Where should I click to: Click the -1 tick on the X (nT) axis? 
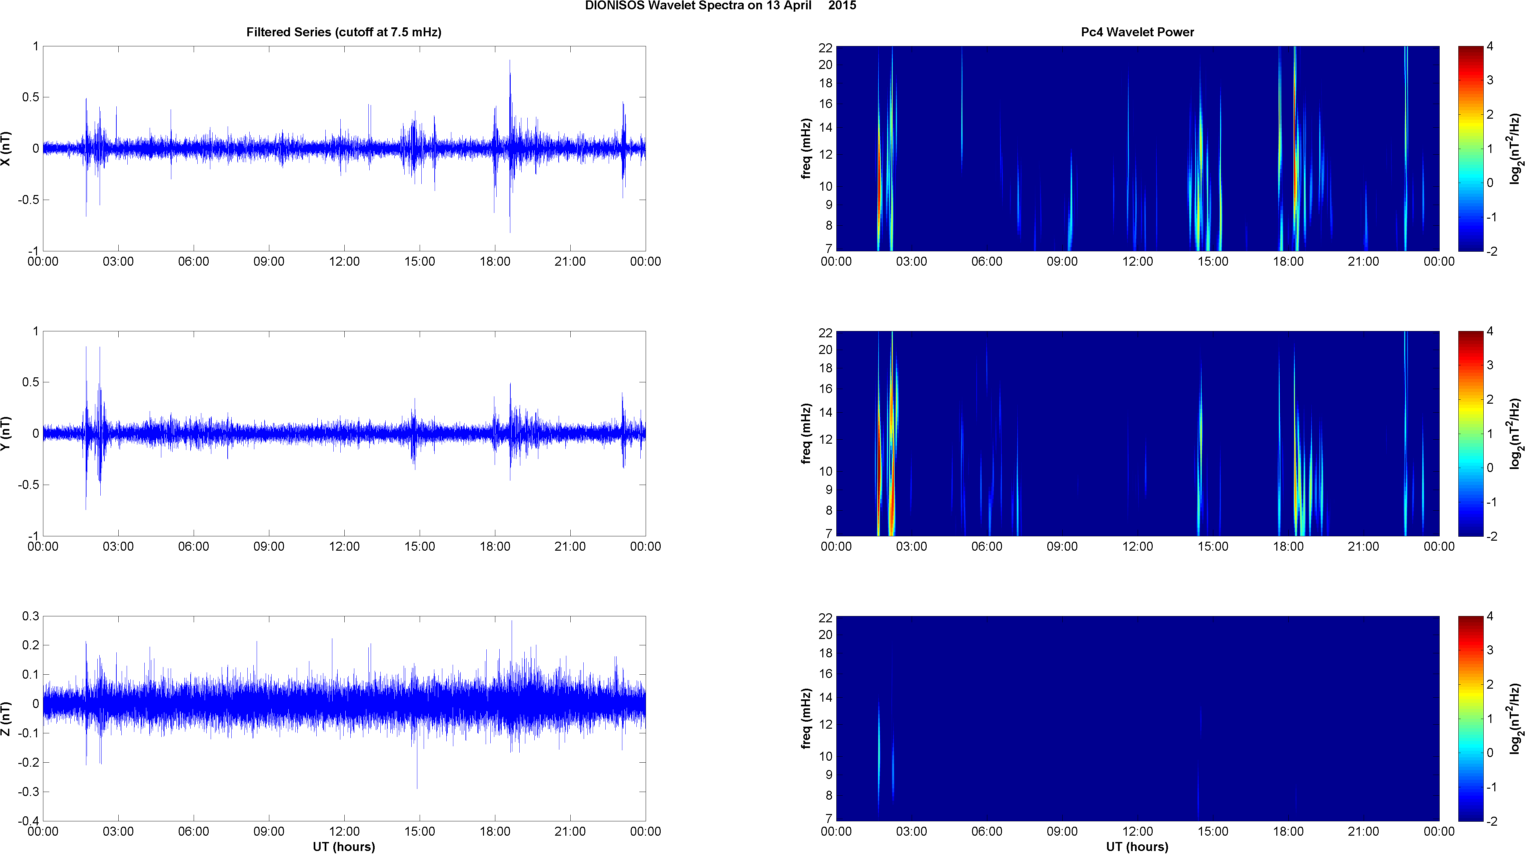(x=33, y=251)
